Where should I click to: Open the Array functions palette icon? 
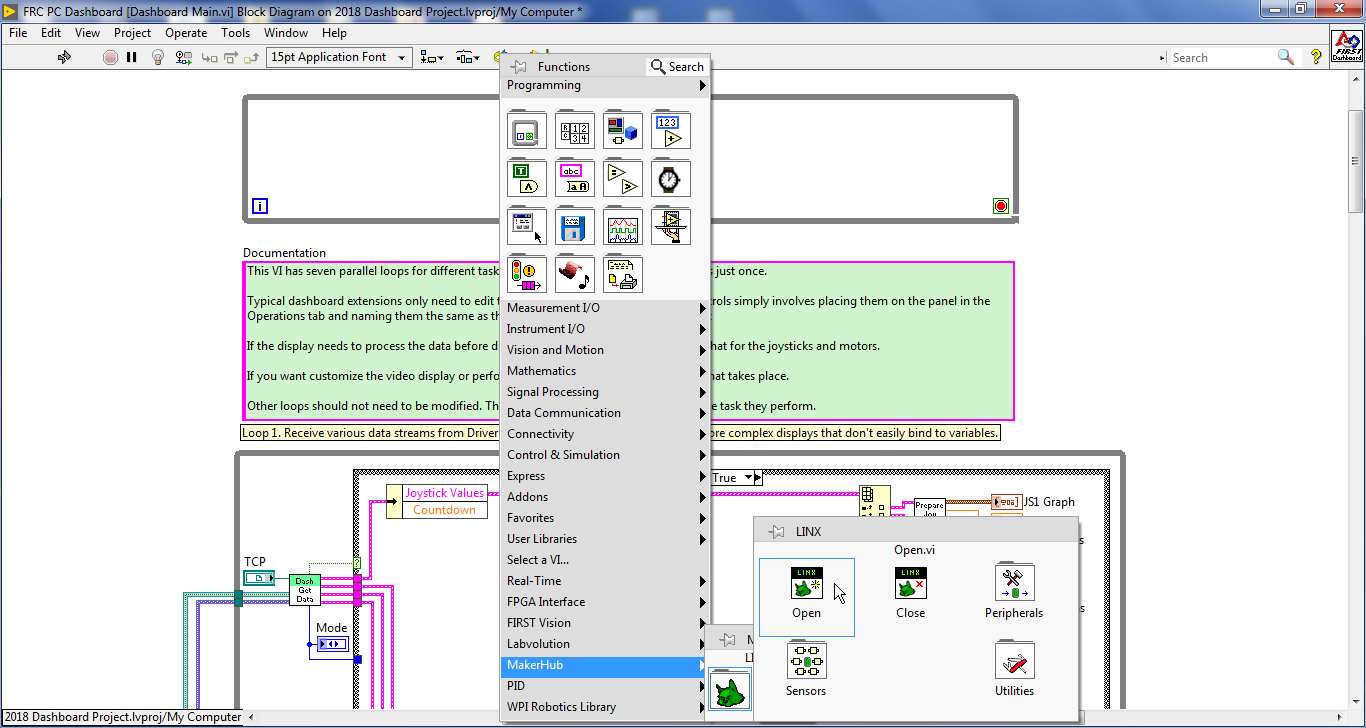[x=574, y=131]
